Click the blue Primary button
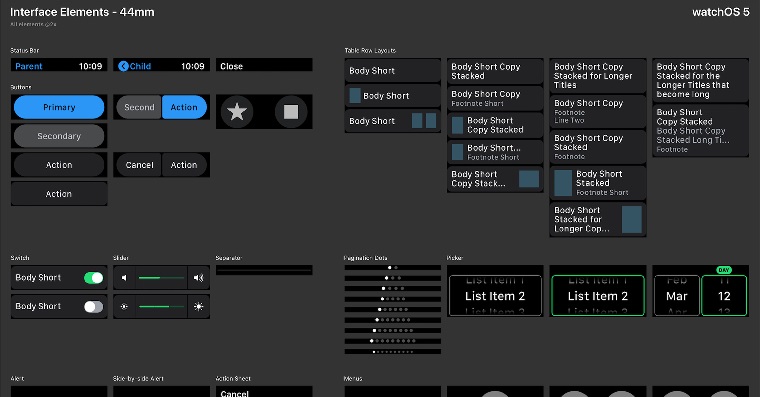 pos(59,107)
